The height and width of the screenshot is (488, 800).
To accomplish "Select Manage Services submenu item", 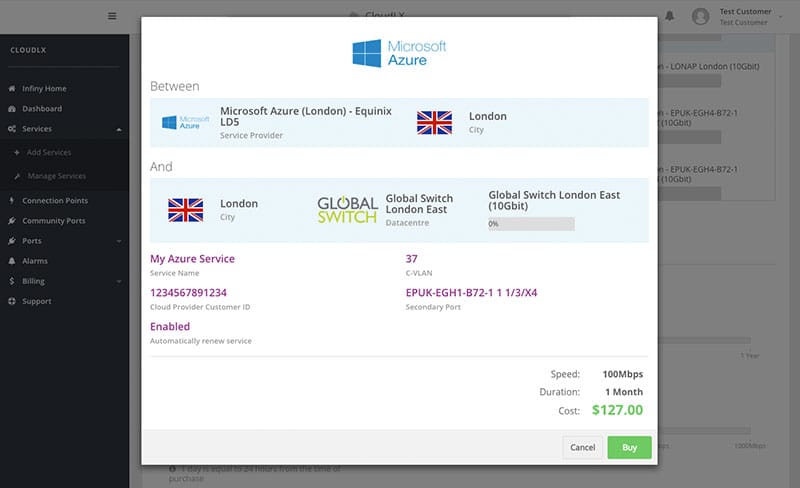I will point(57,176).
